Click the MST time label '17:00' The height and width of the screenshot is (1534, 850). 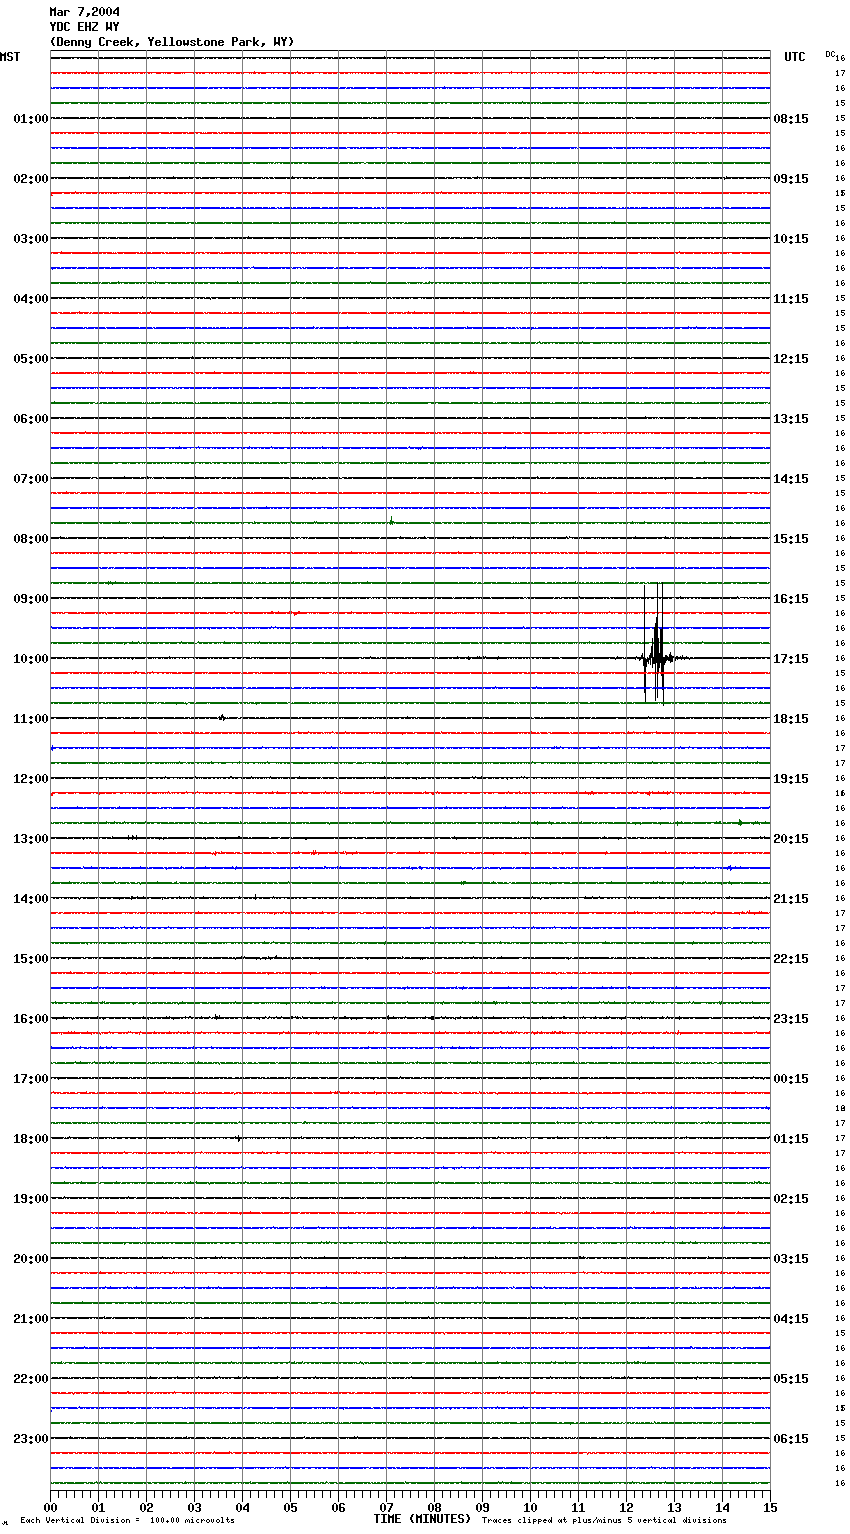click(x=30, y=1079)
